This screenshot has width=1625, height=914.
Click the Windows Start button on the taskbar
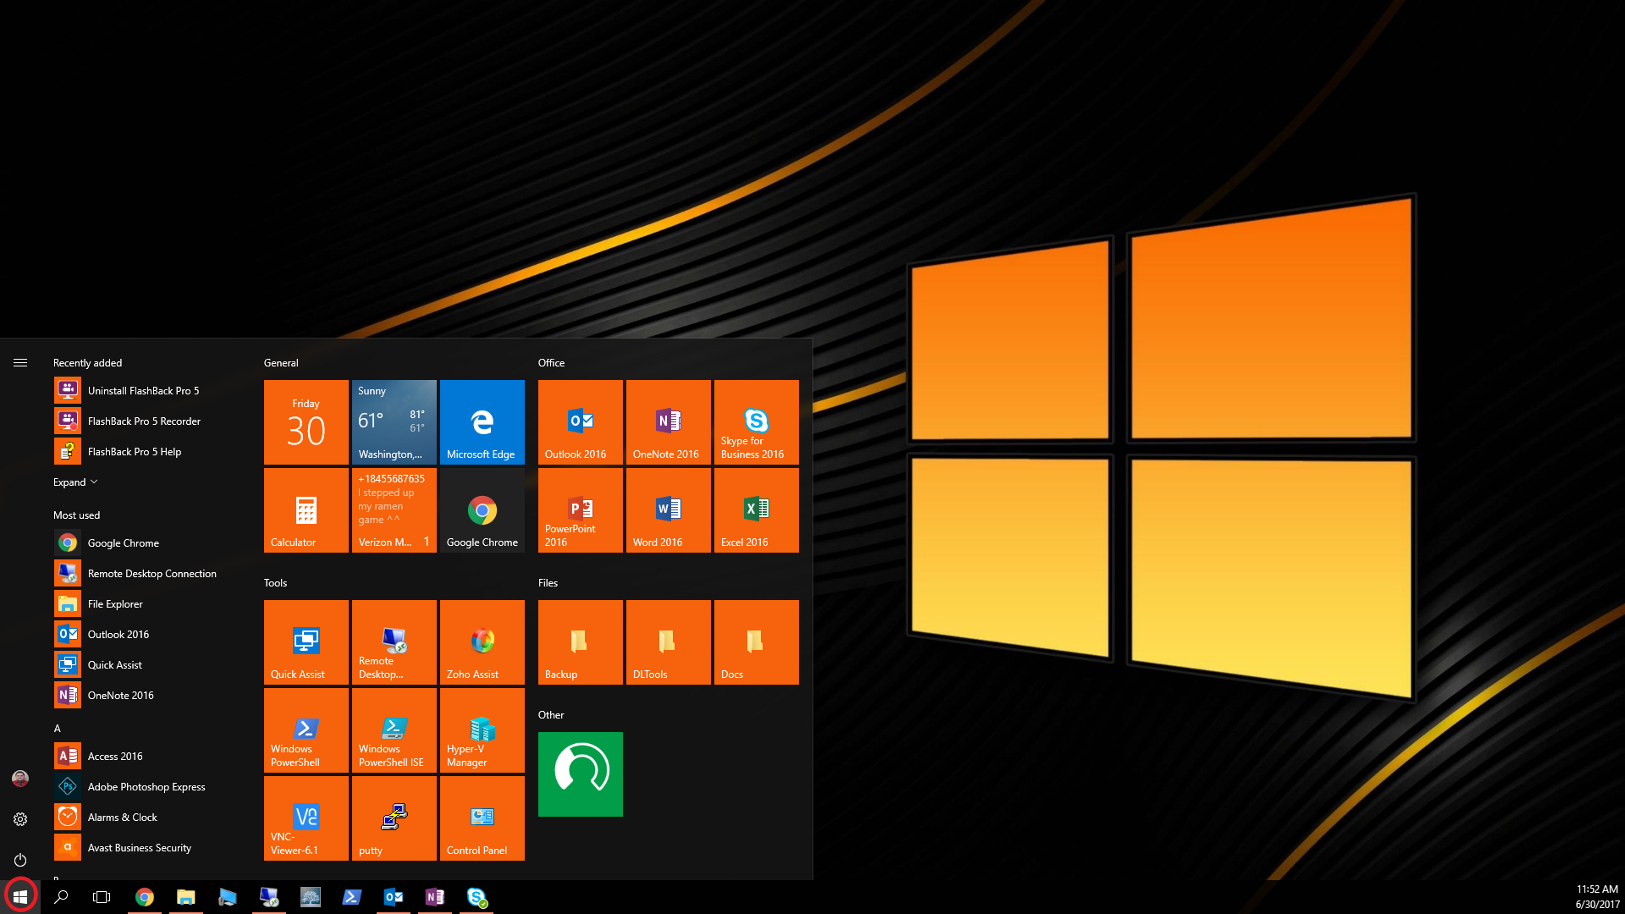click(20, 897)
